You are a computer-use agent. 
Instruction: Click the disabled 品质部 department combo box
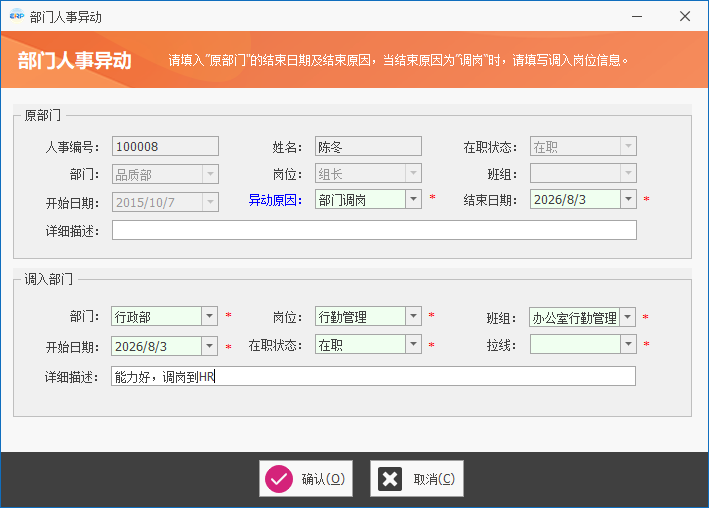(165, 174)
